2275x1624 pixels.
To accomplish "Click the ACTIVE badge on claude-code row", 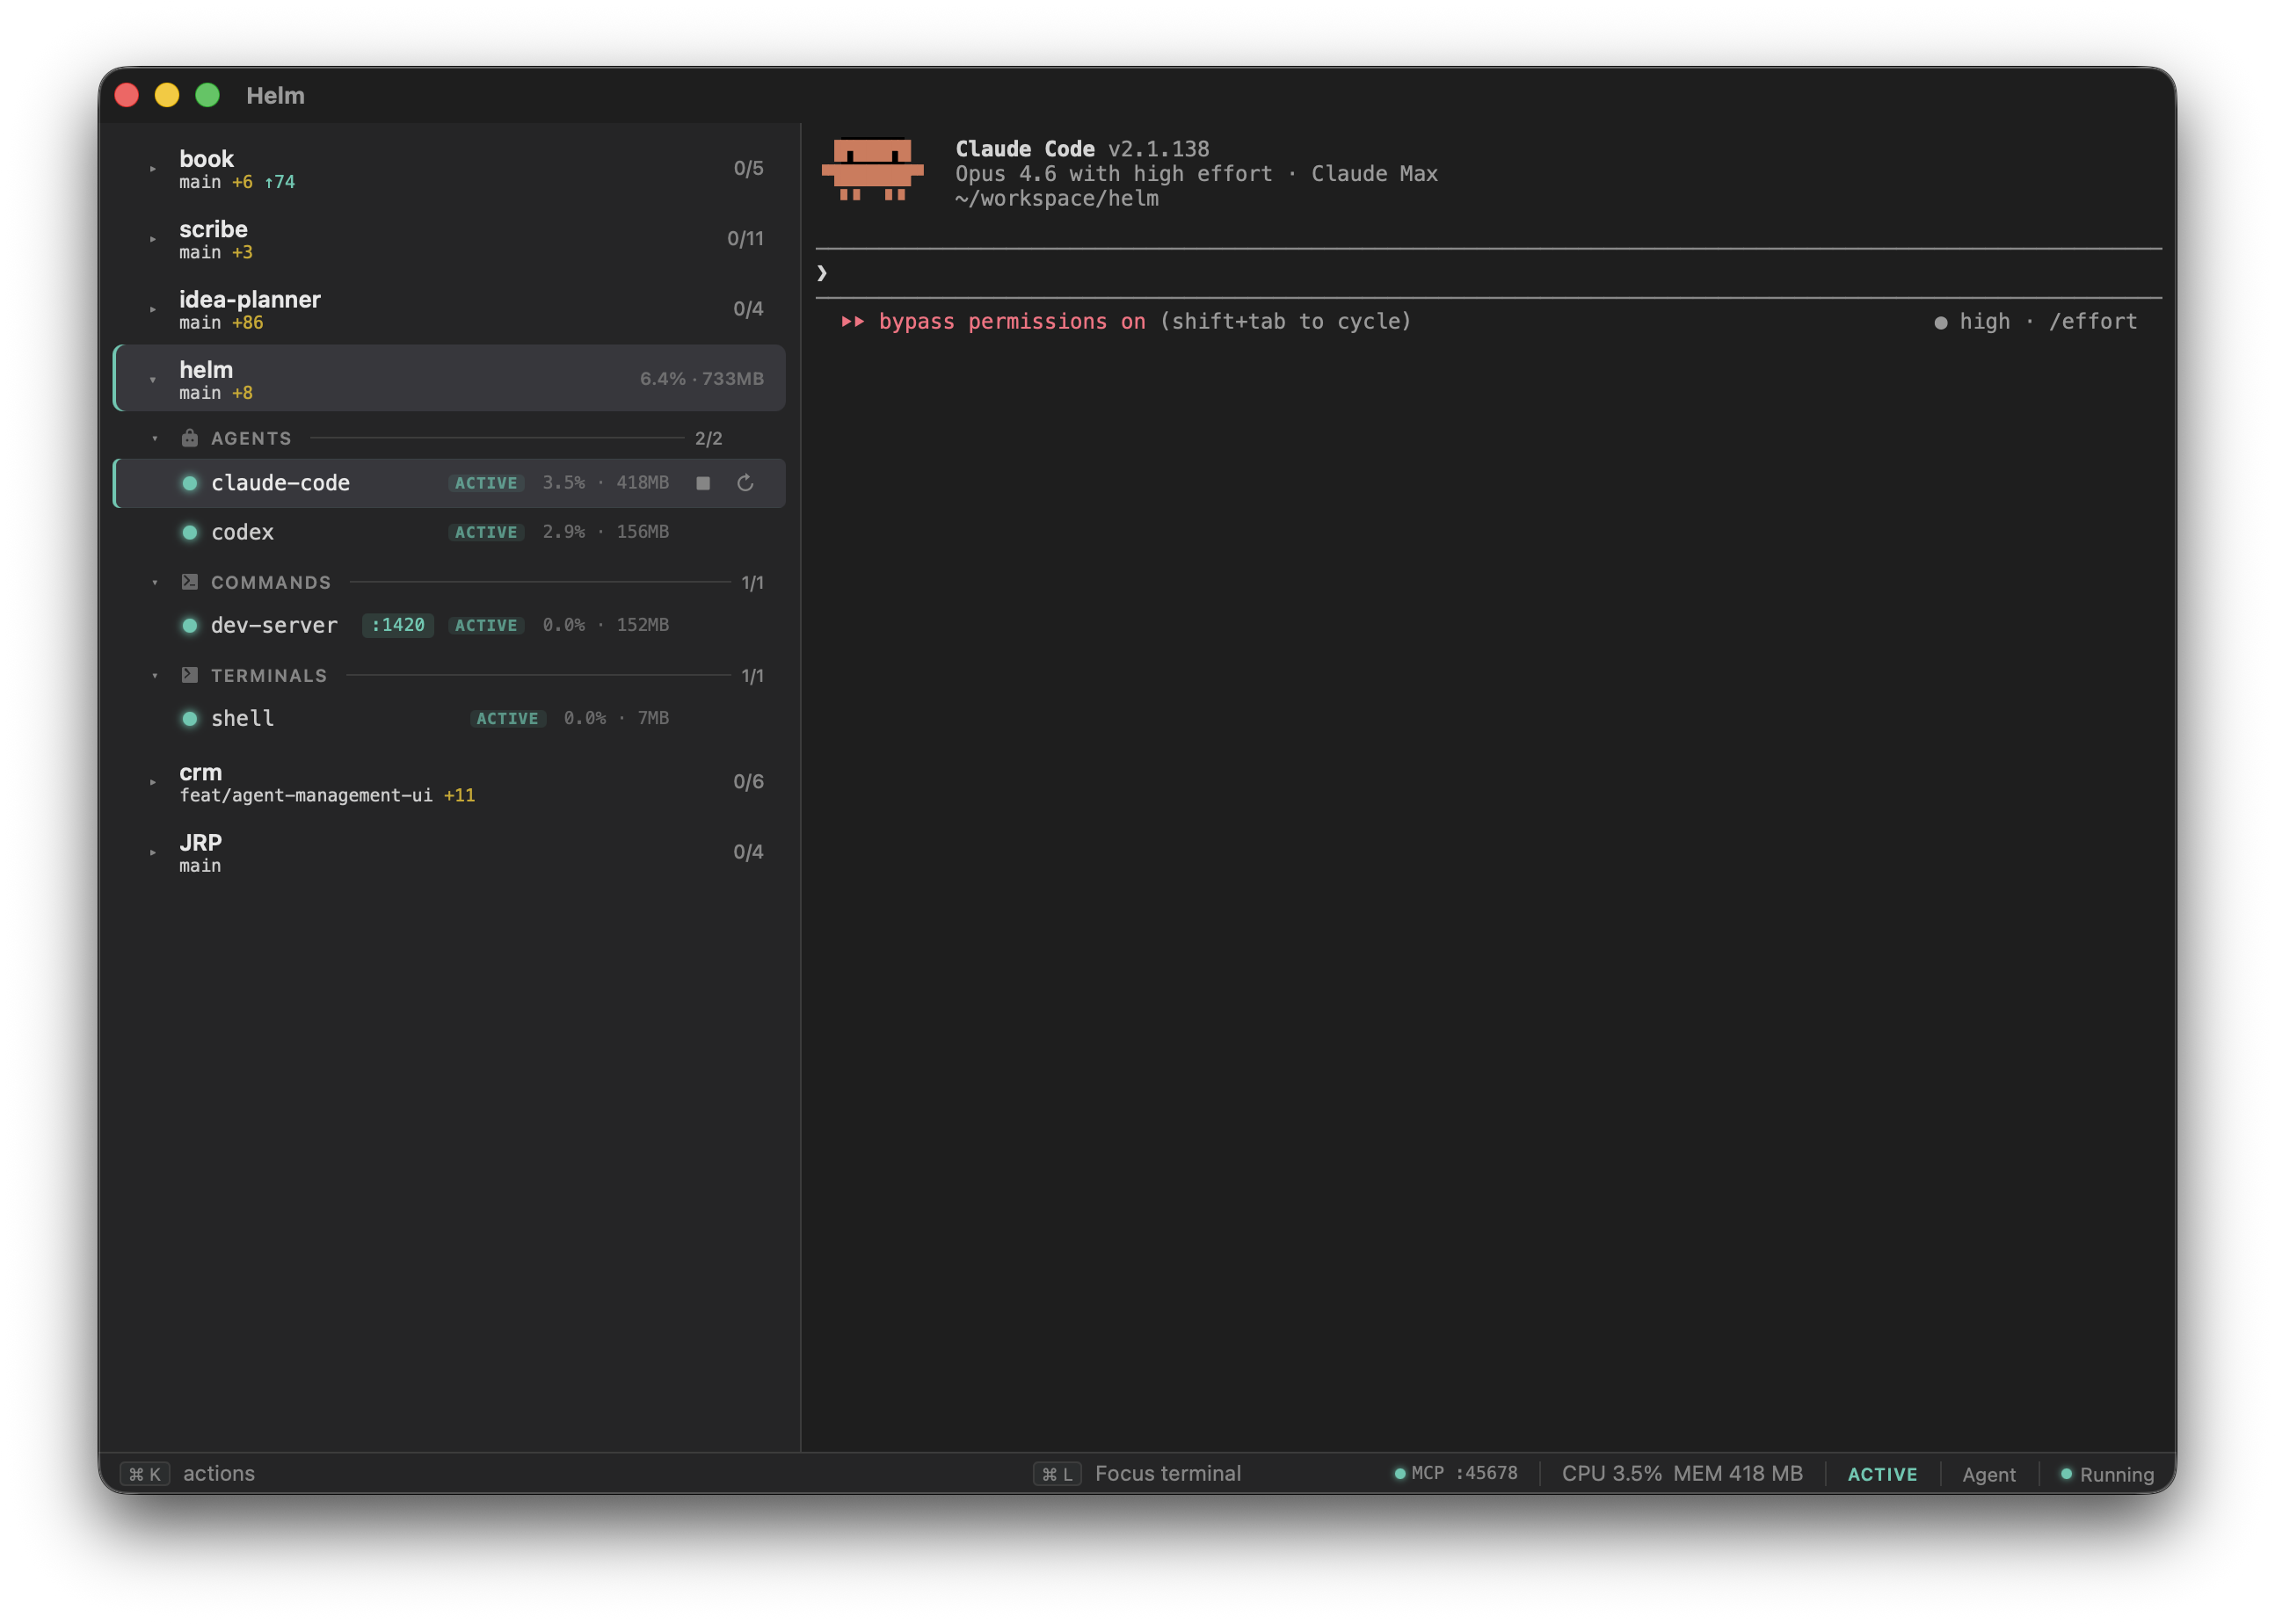I will (x=486, y=483).
